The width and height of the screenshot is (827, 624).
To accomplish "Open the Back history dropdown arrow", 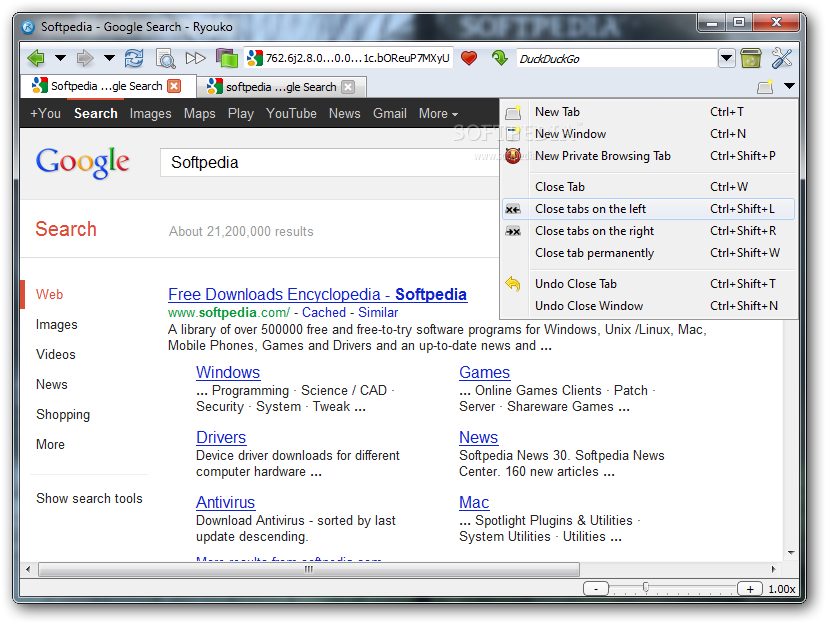I will click(61, 58).
